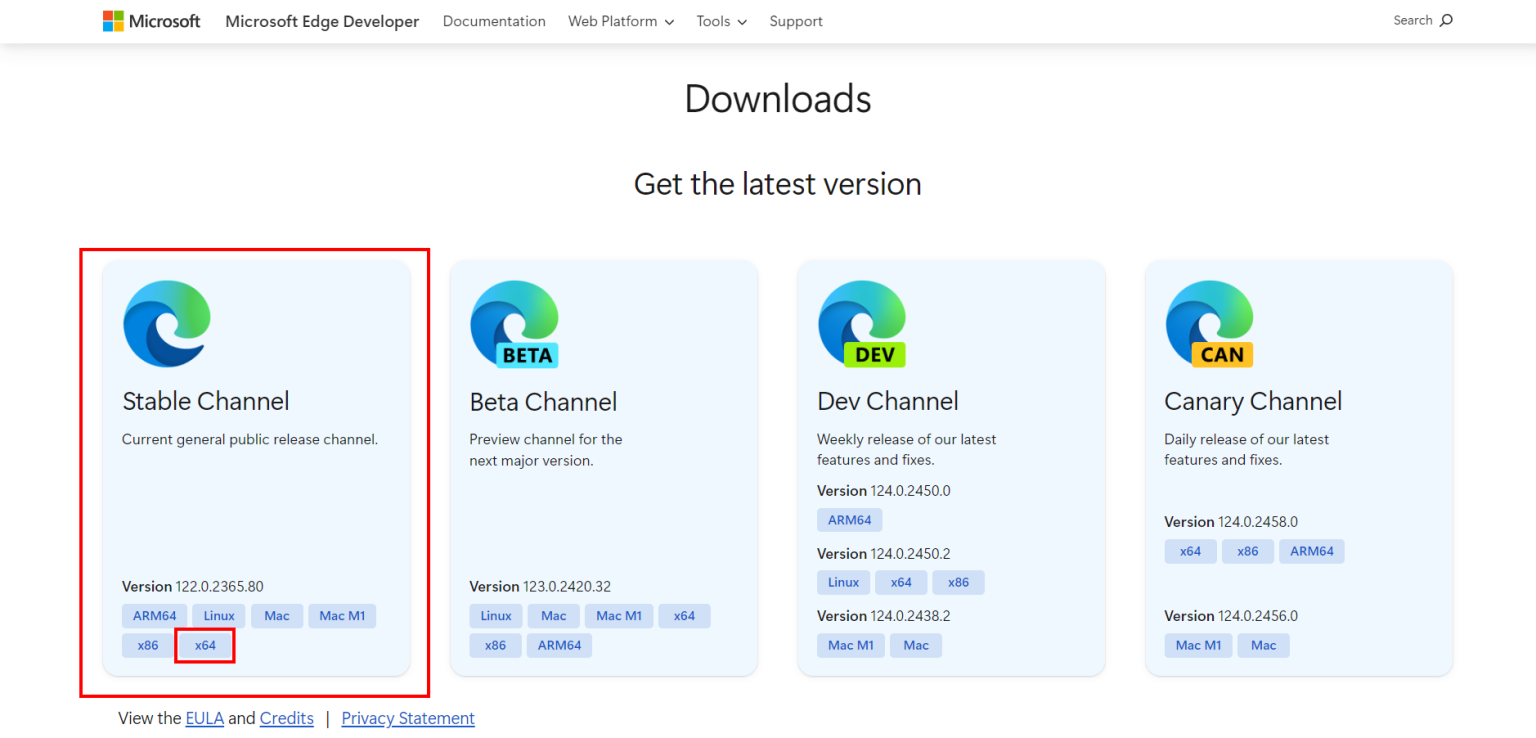Open the Support menu item
This screenshot has height=738, width=1536.
click(x=795, y=21)
